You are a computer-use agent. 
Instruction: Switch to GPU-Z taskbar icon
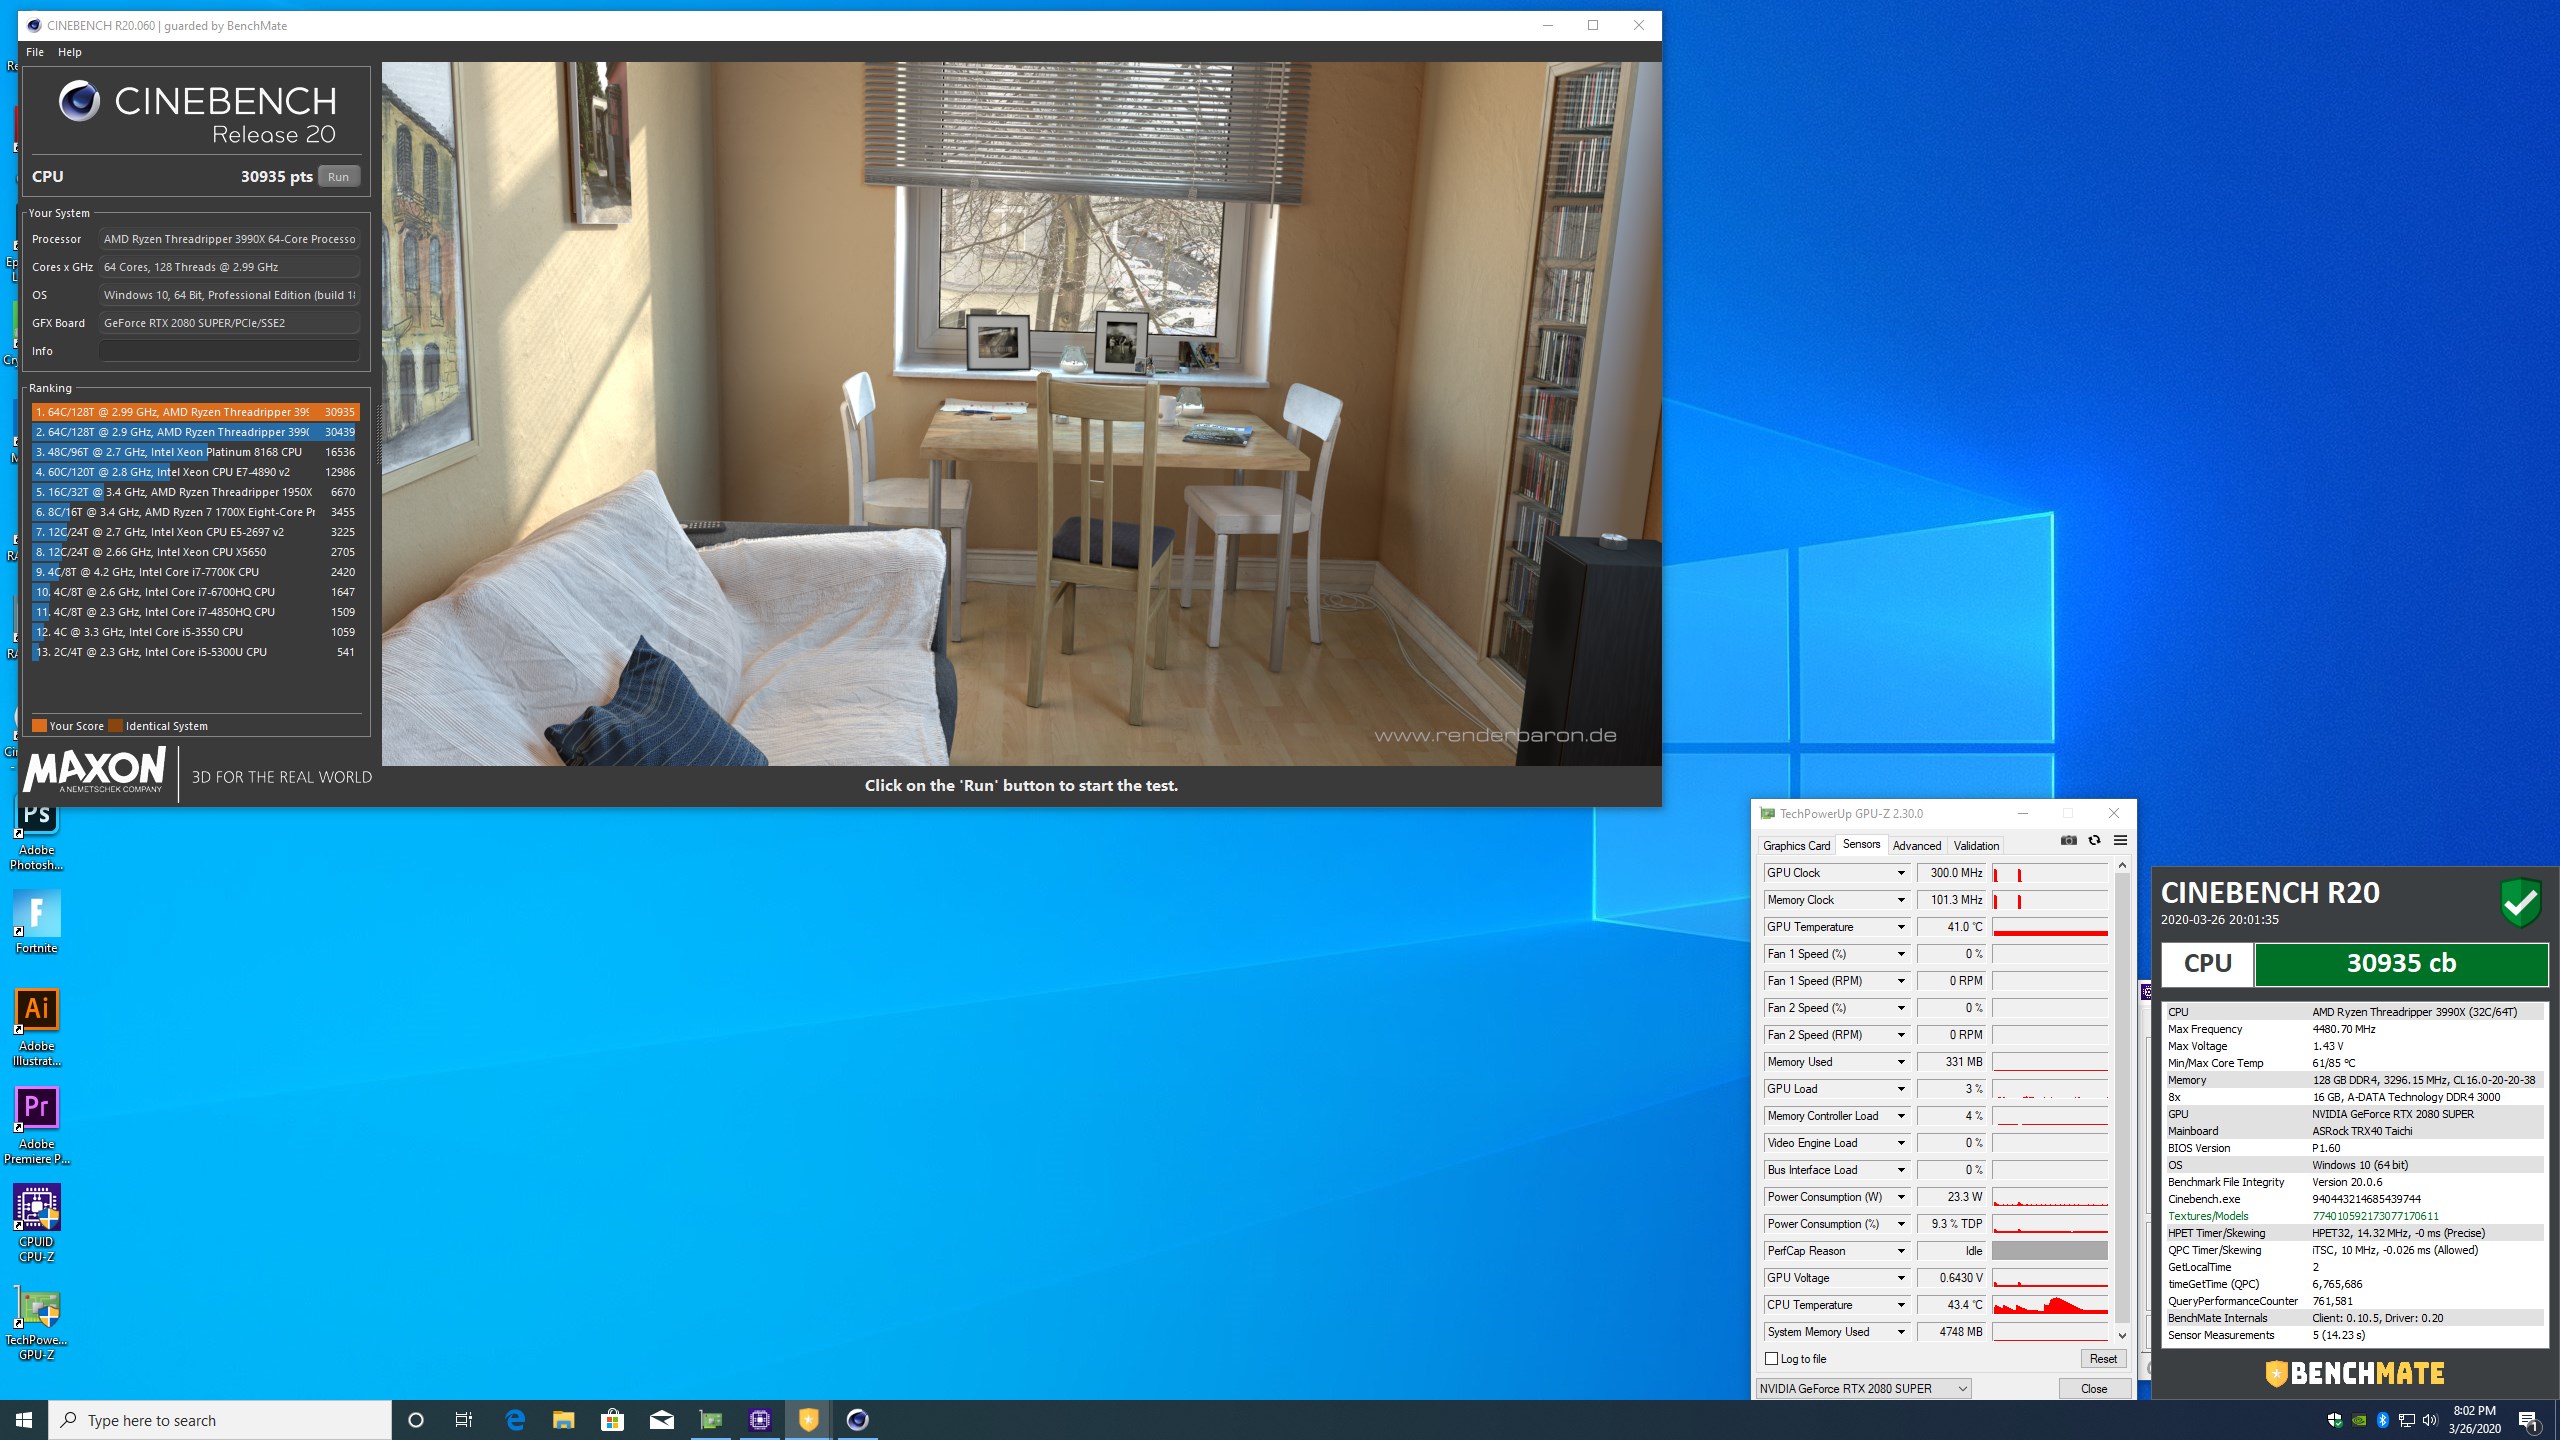[x=711, y=1420]
